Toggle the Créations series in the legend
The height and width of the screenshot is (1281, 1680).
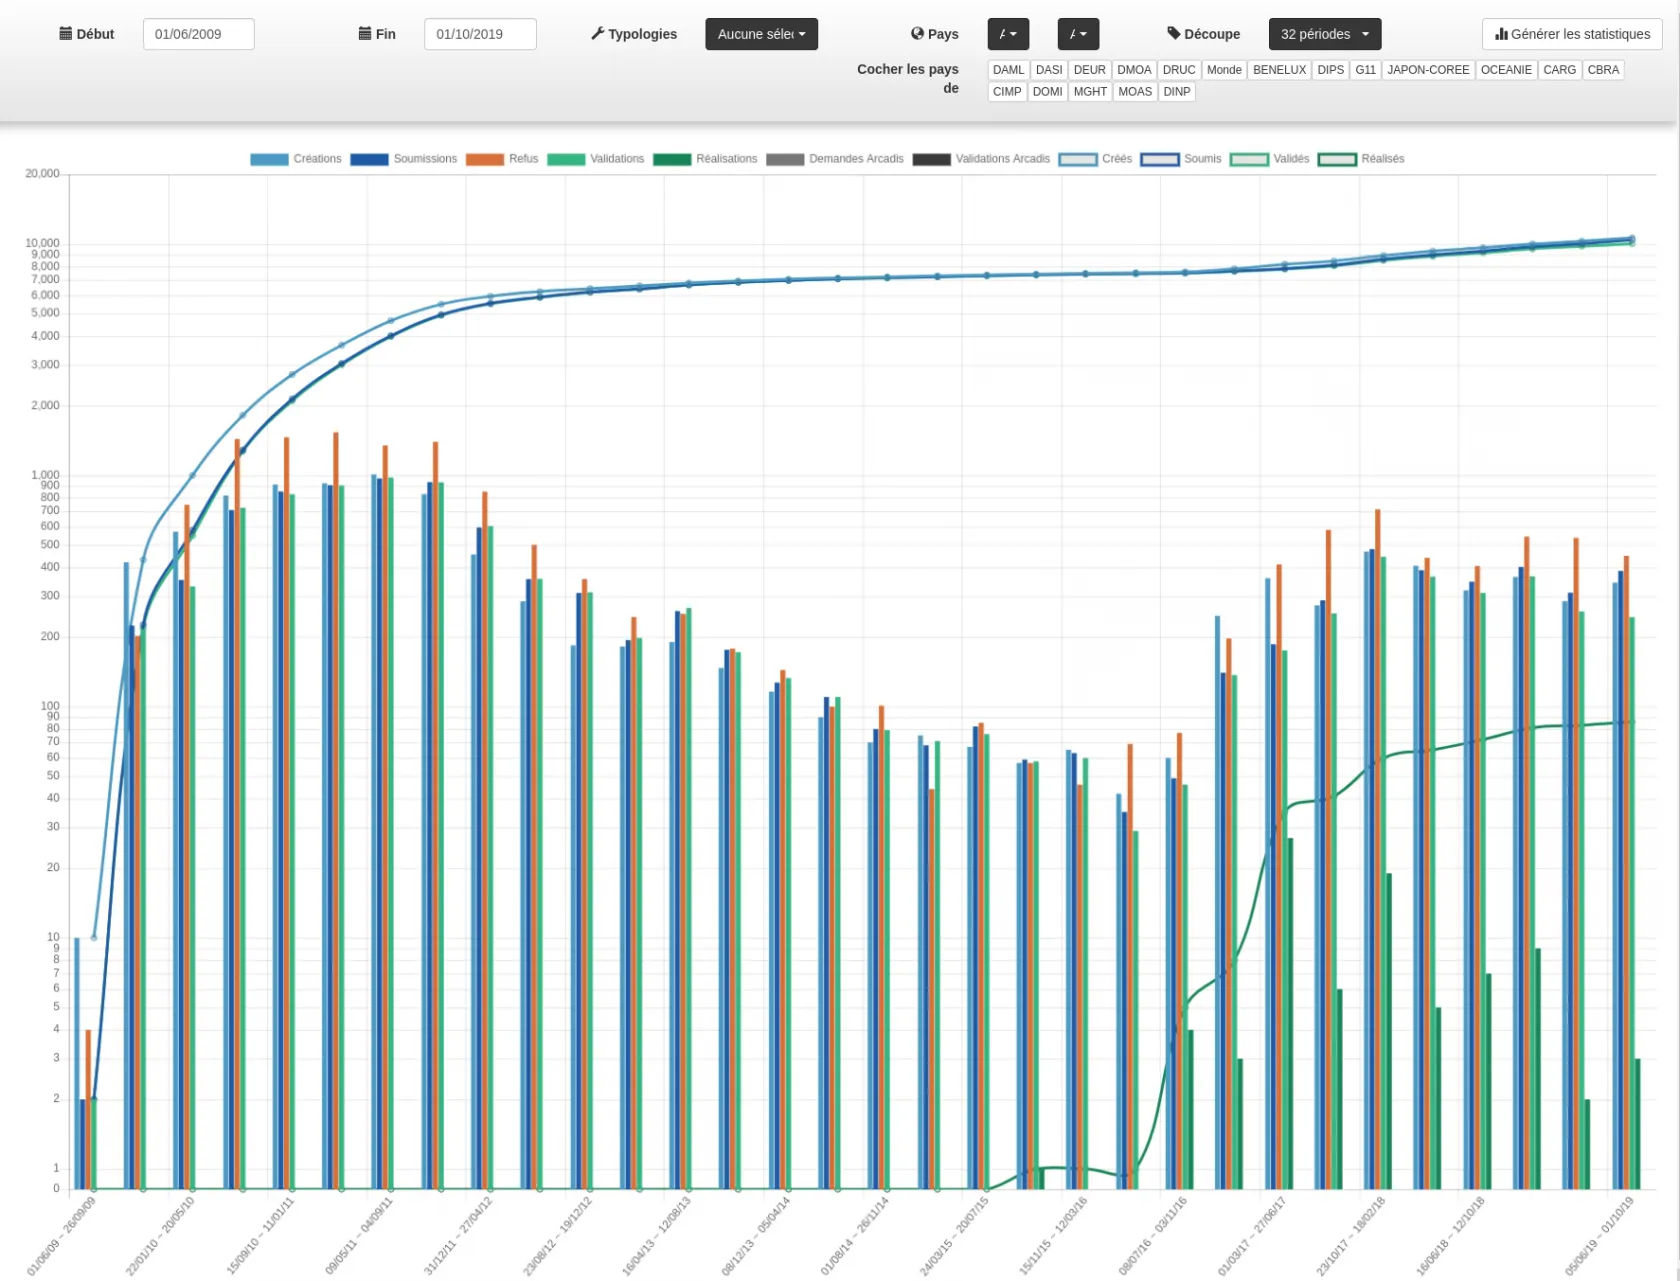316,159
